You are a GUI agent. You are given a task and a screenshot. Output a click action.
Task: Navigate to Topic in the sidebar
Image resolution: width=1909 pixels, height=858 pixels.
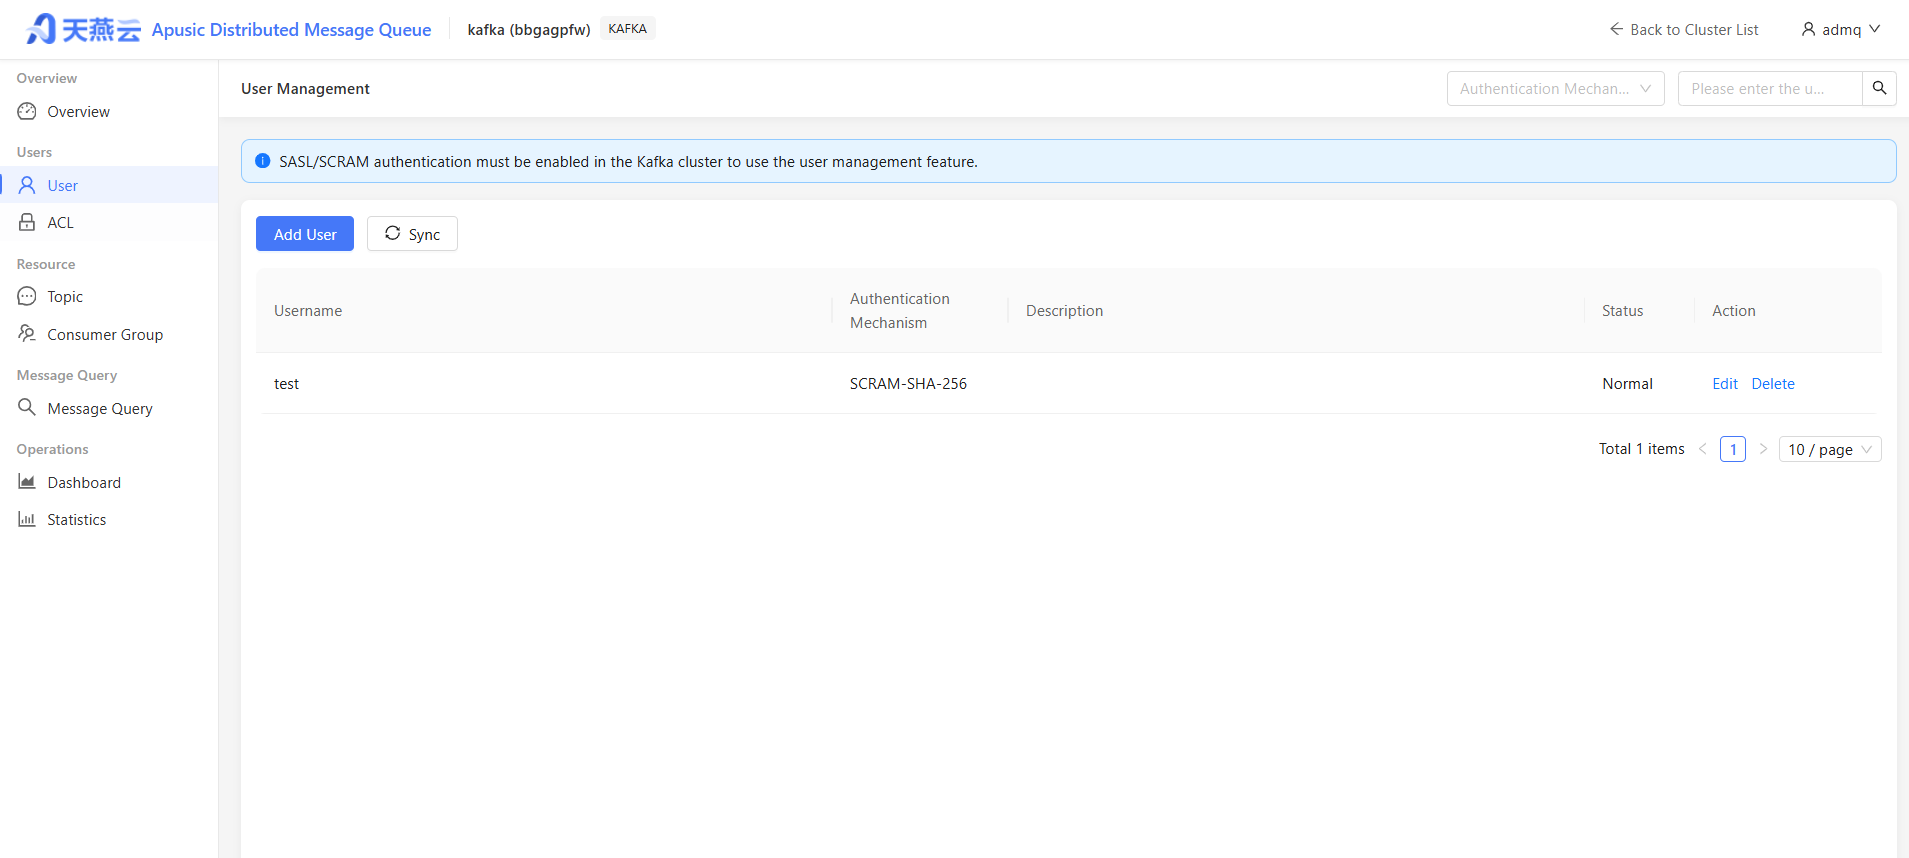pos(109,296)
